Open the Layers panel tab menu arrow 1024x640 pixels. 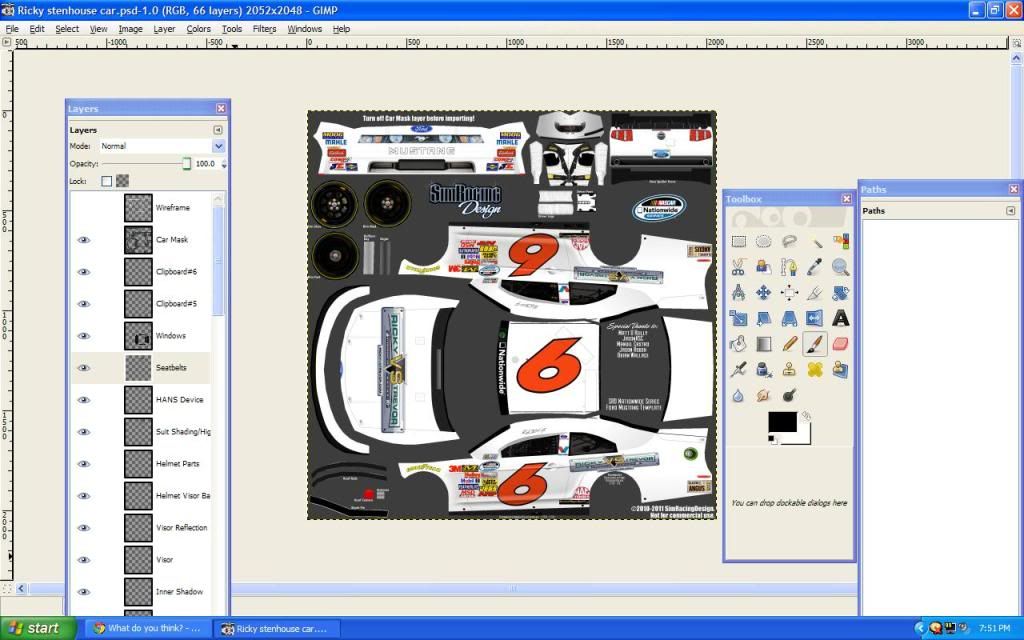click(217, 130)
